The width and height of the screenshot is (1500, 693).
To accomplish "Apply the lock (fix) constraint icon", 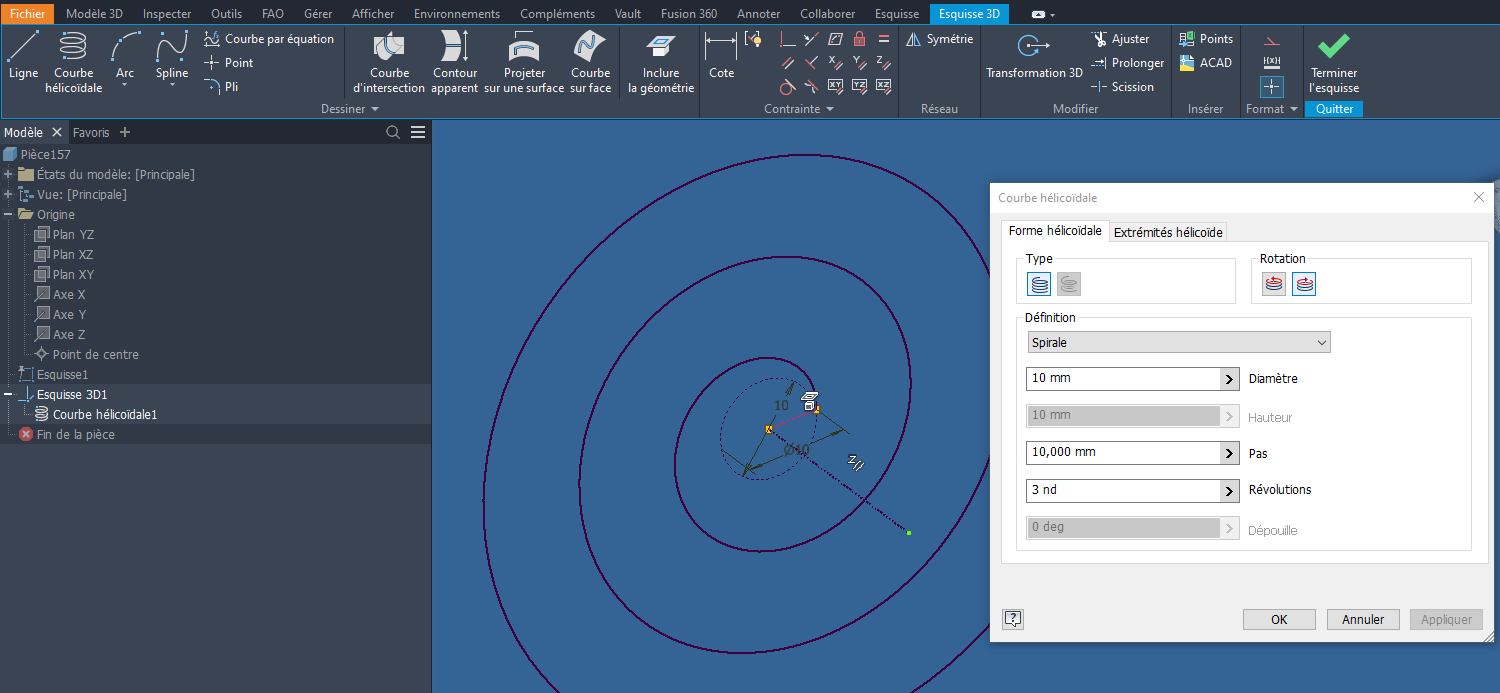I will click(859, 39).
